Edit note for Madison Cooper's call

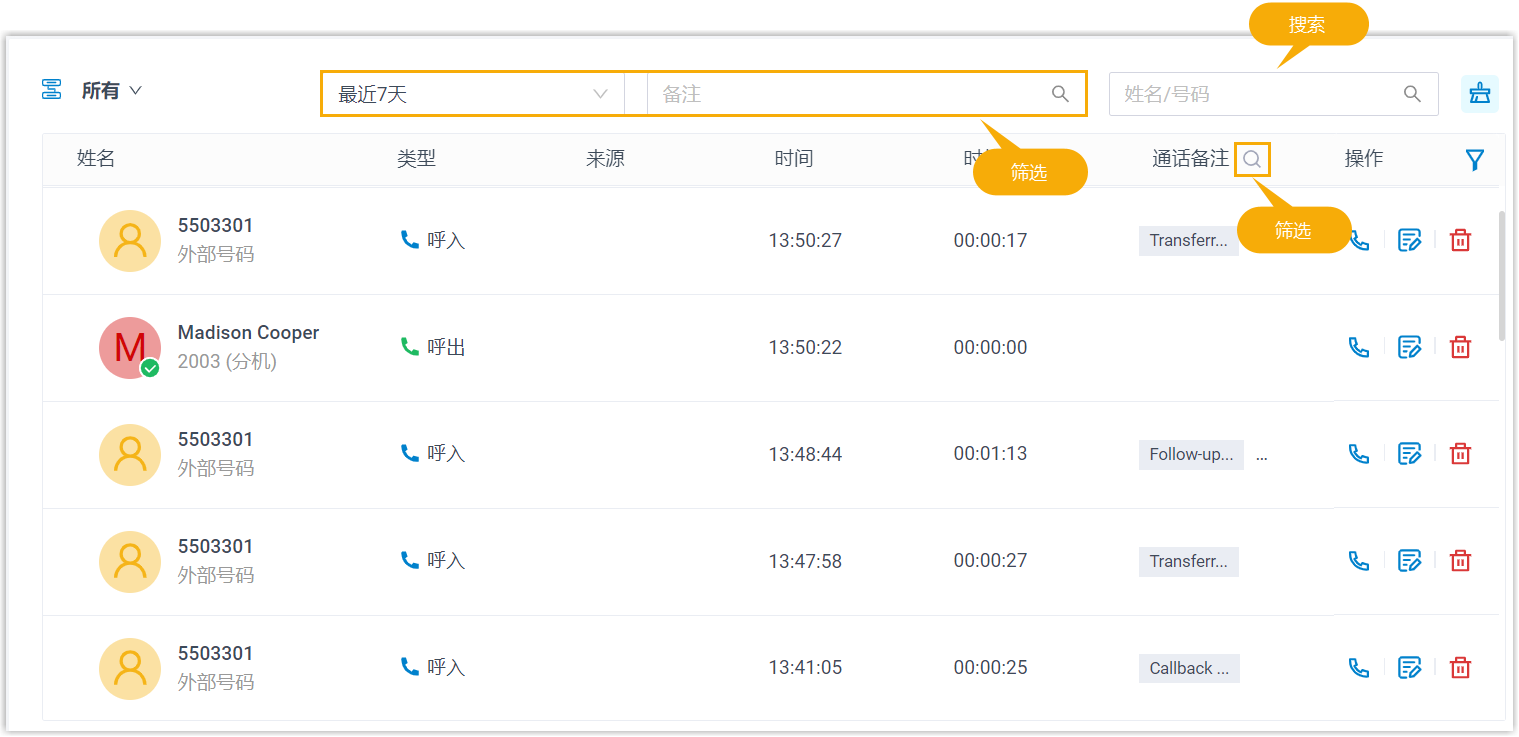1409,347
